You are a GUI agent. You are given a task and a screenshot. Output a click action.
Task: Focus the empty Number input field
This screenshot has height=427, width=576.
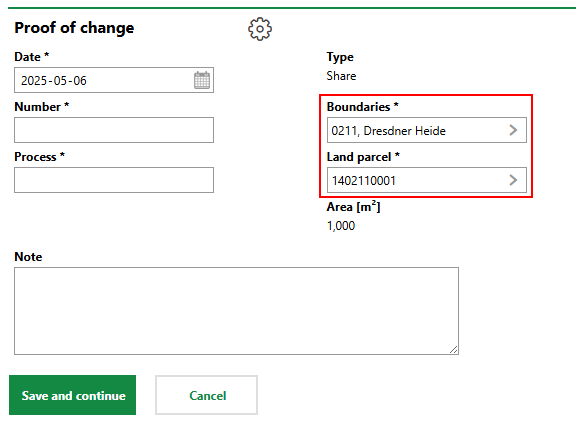[114, 130]
